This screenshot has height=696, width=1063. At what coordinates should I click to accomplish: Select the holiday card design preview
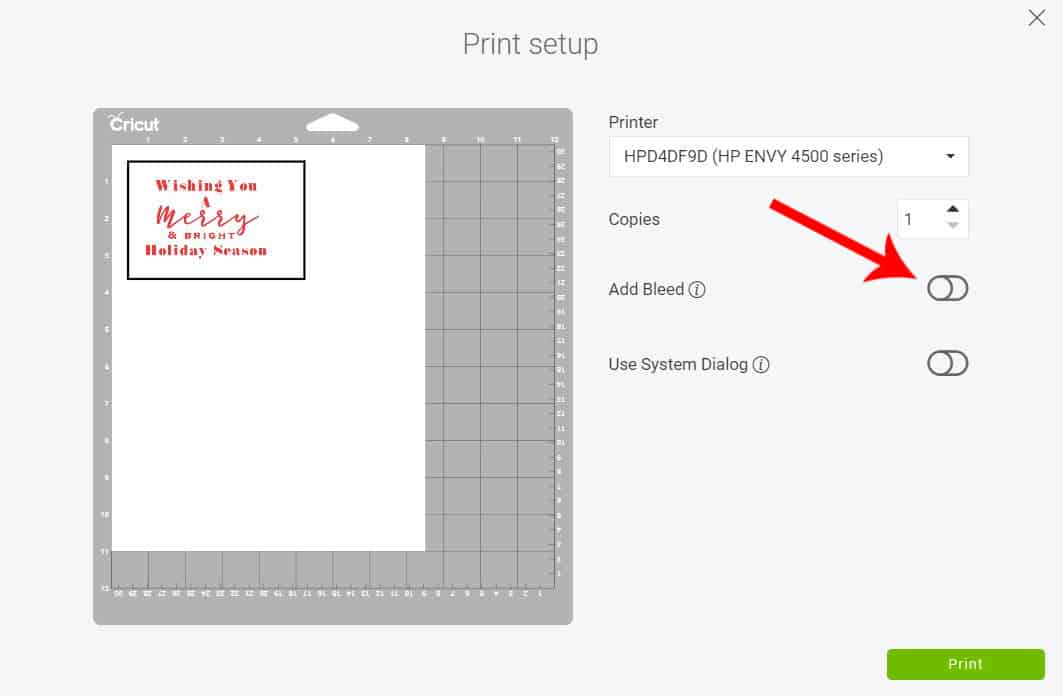pos(216,220)
